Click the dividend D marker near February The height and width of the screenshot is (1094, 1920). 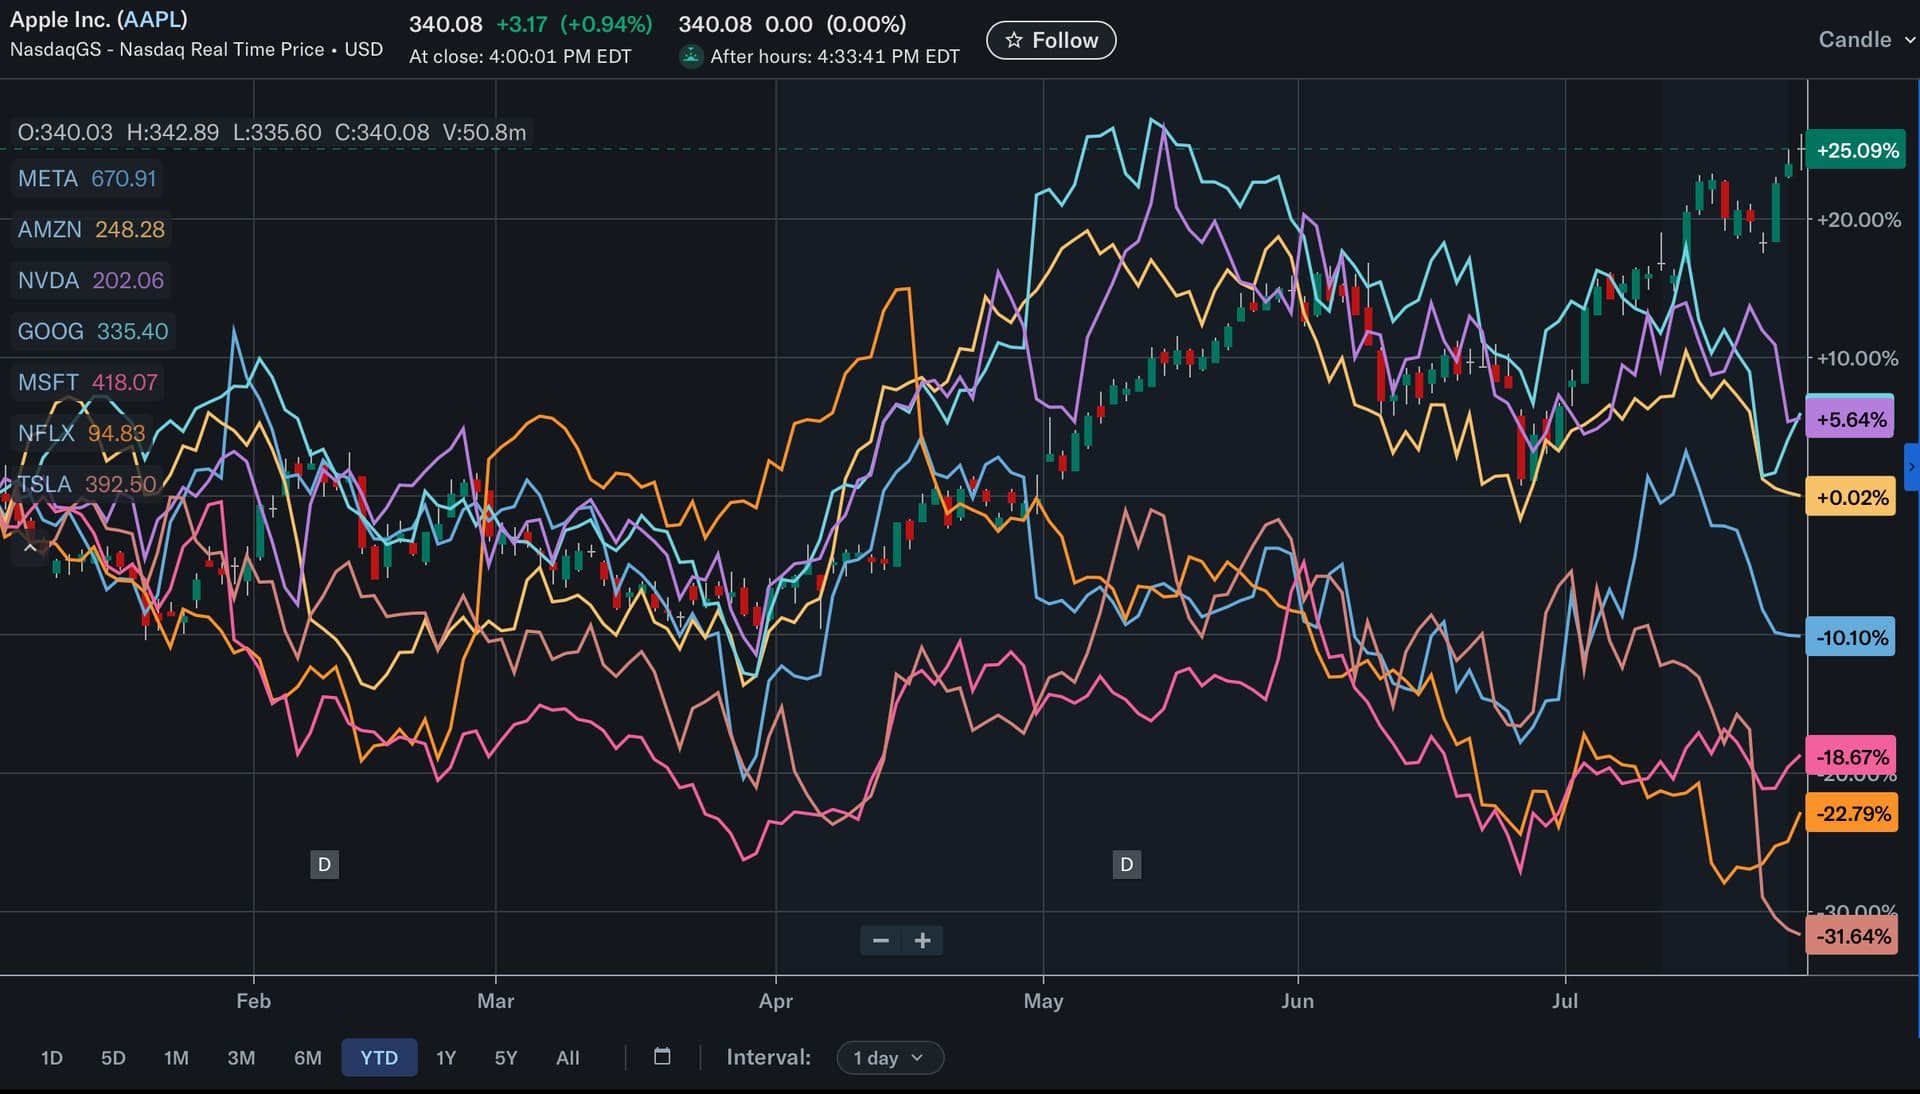(324, 864)
